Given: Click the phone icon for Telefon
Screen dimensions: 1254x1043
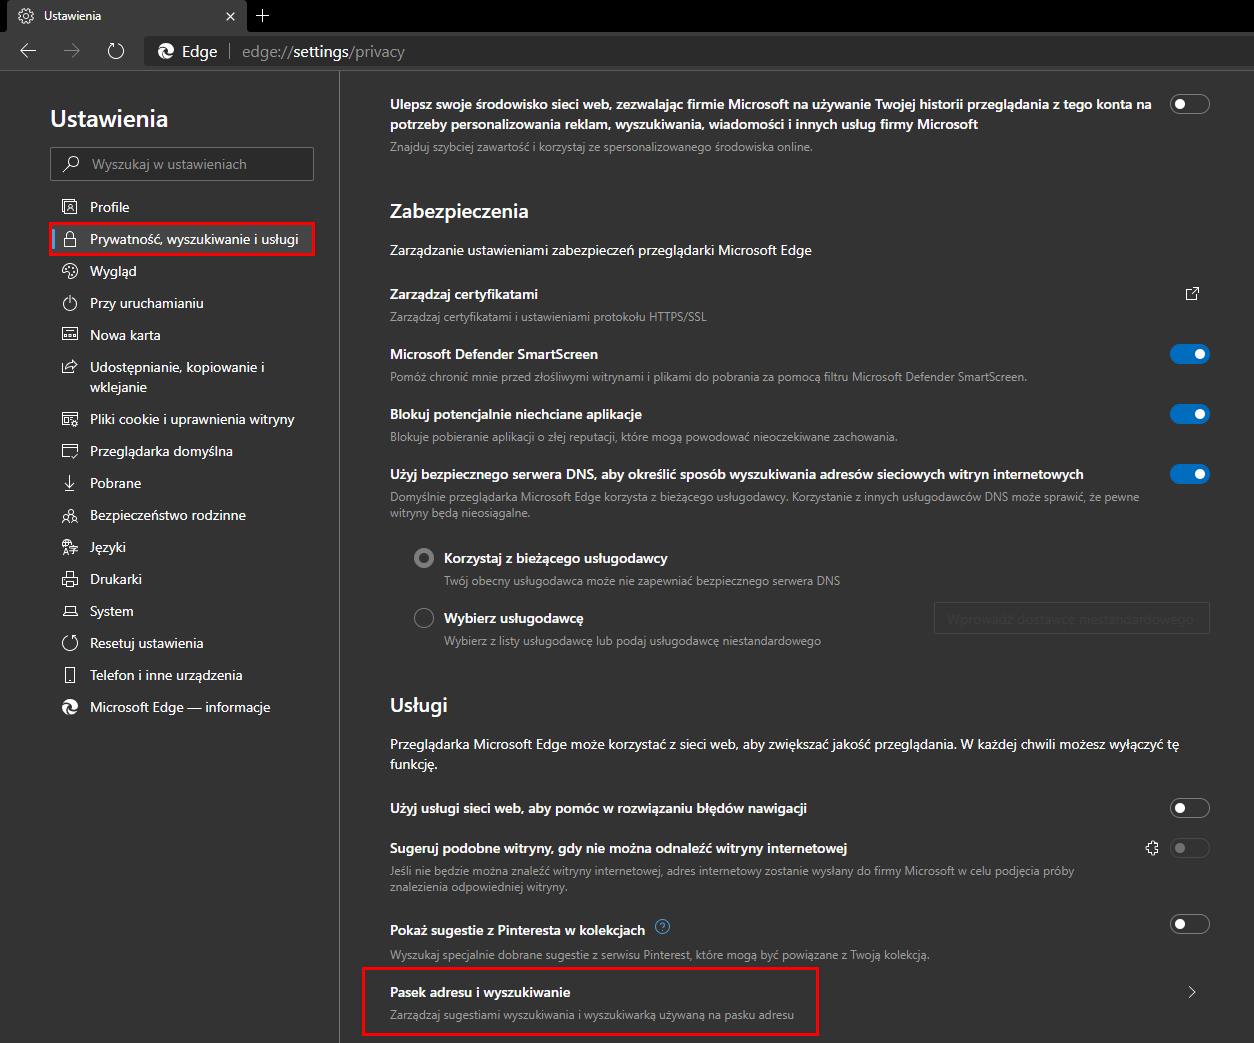Looking at the screenshot, I should click(70, 675).
